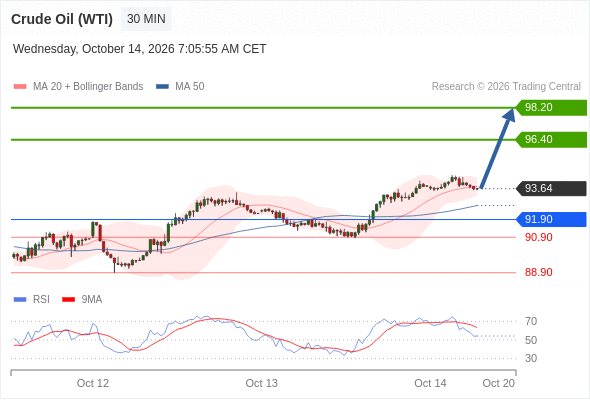Click the date and time line
The image size is (590, 400).
(x=140, y=49)
